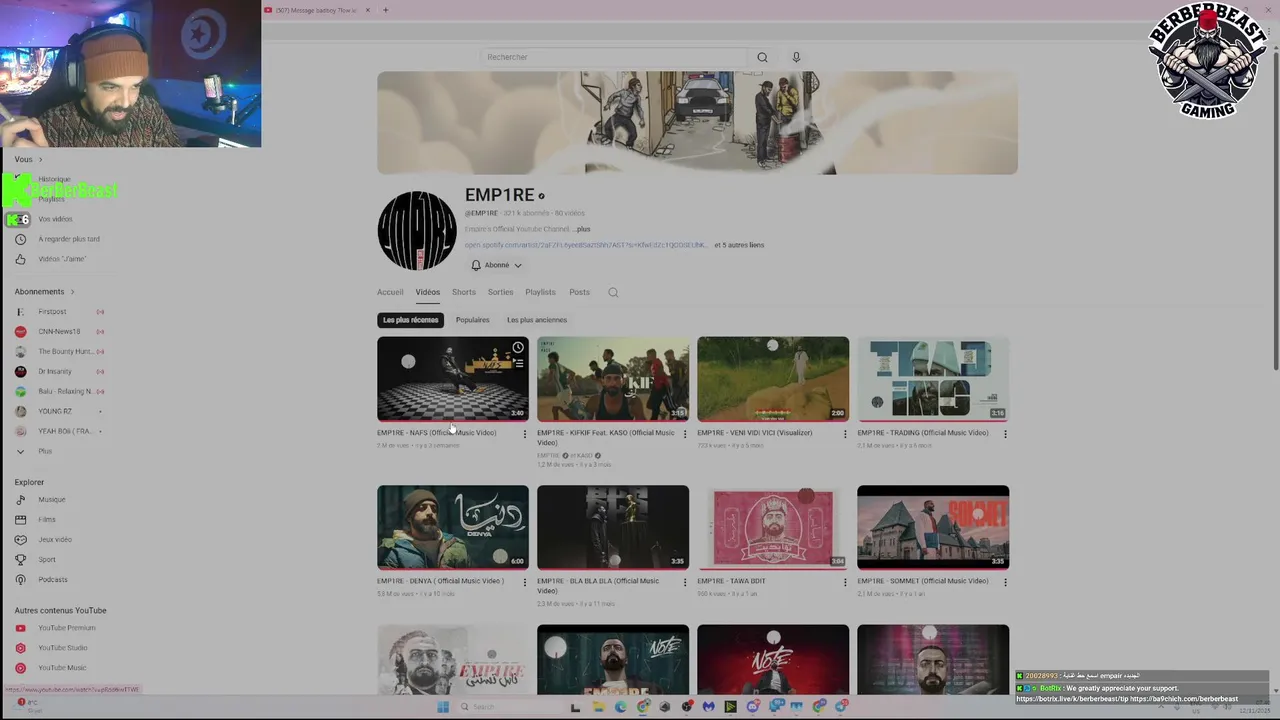Switch to the Sorties channel tab
1280x720 pixels.
[x=501, y=292]
